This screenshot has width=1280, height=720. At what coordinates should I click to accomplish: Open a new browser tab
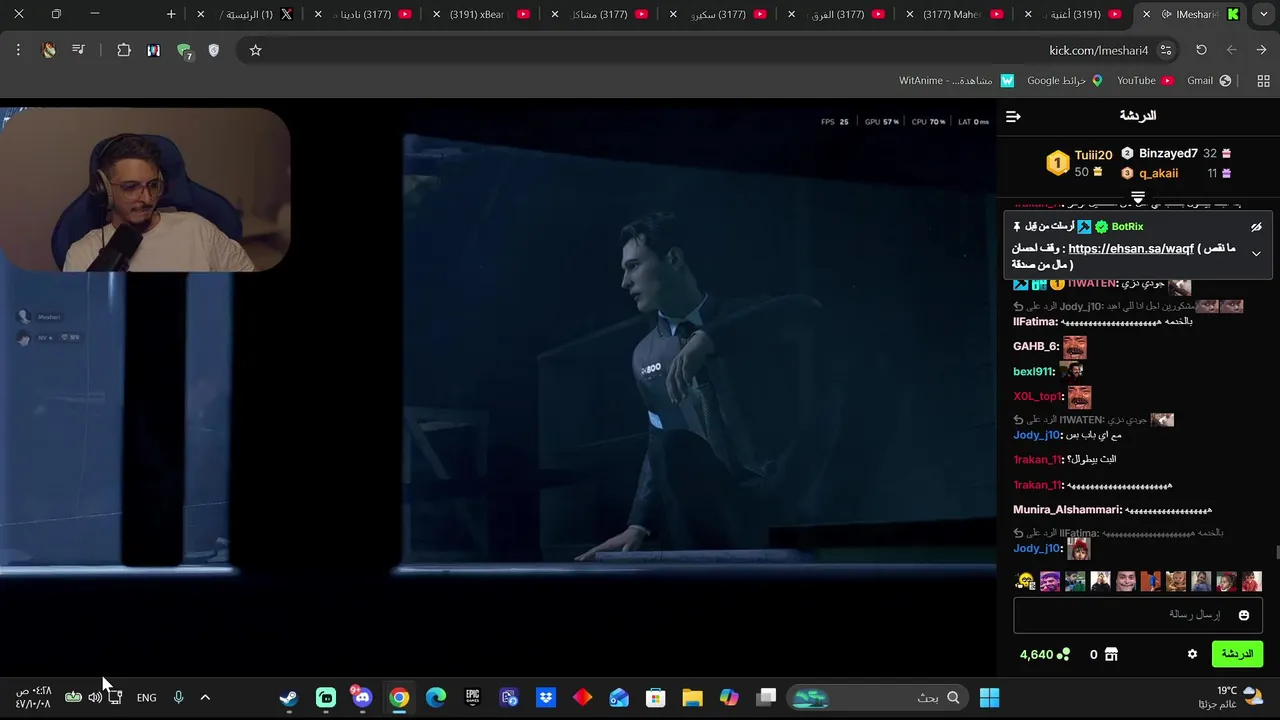[x=171, y=14]
